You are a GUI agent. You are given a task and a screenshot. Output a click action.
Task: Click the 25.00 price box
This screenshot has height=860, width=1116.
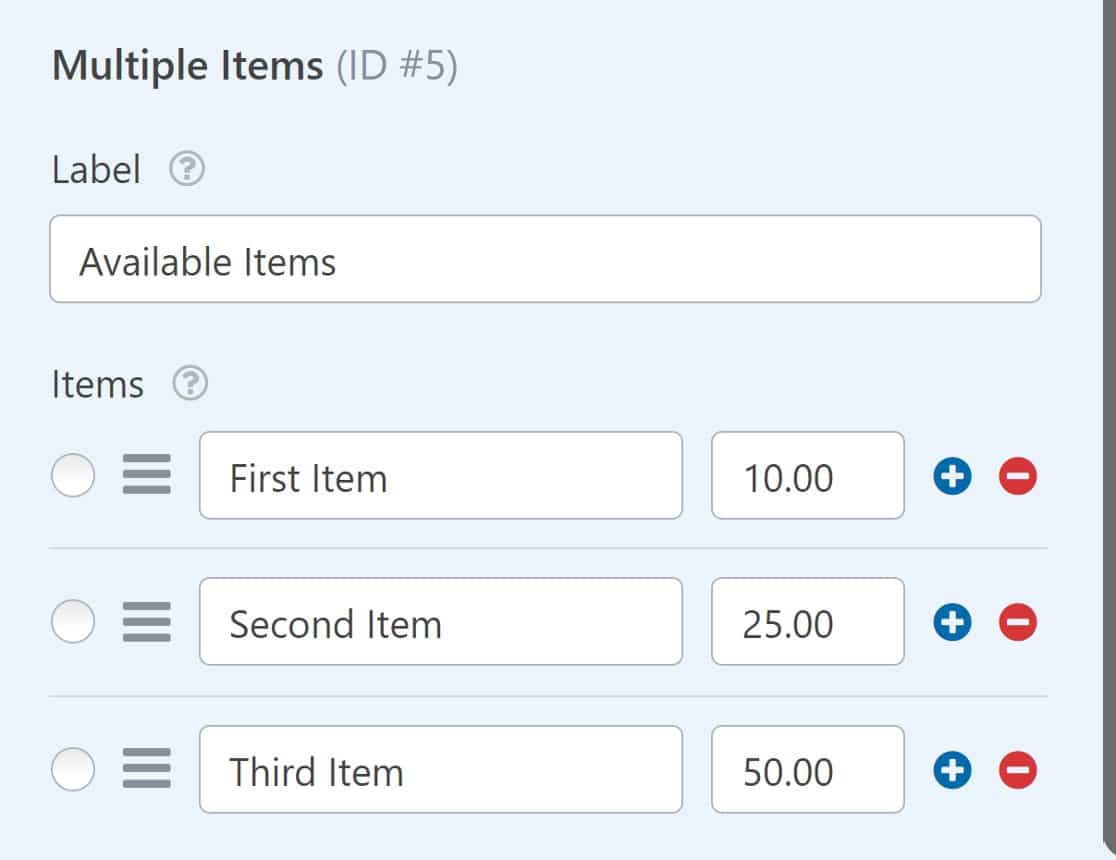(x=807, y=622)
